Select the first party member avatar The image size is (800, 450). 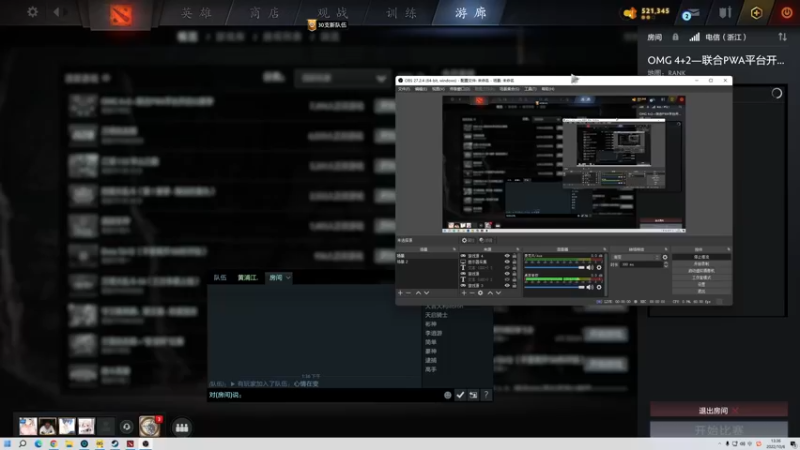click(x=28, y=426)
